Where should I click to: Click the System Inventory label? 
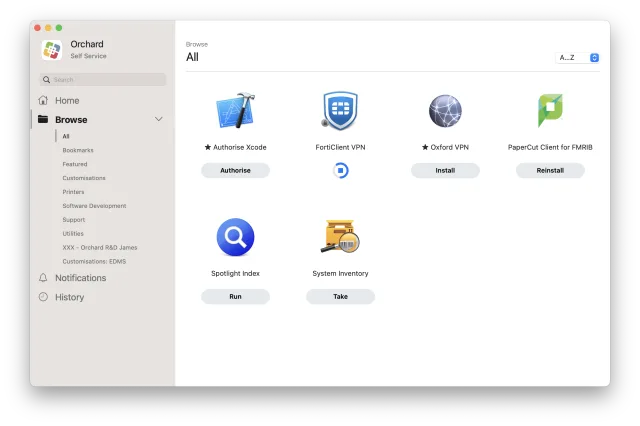340,273
